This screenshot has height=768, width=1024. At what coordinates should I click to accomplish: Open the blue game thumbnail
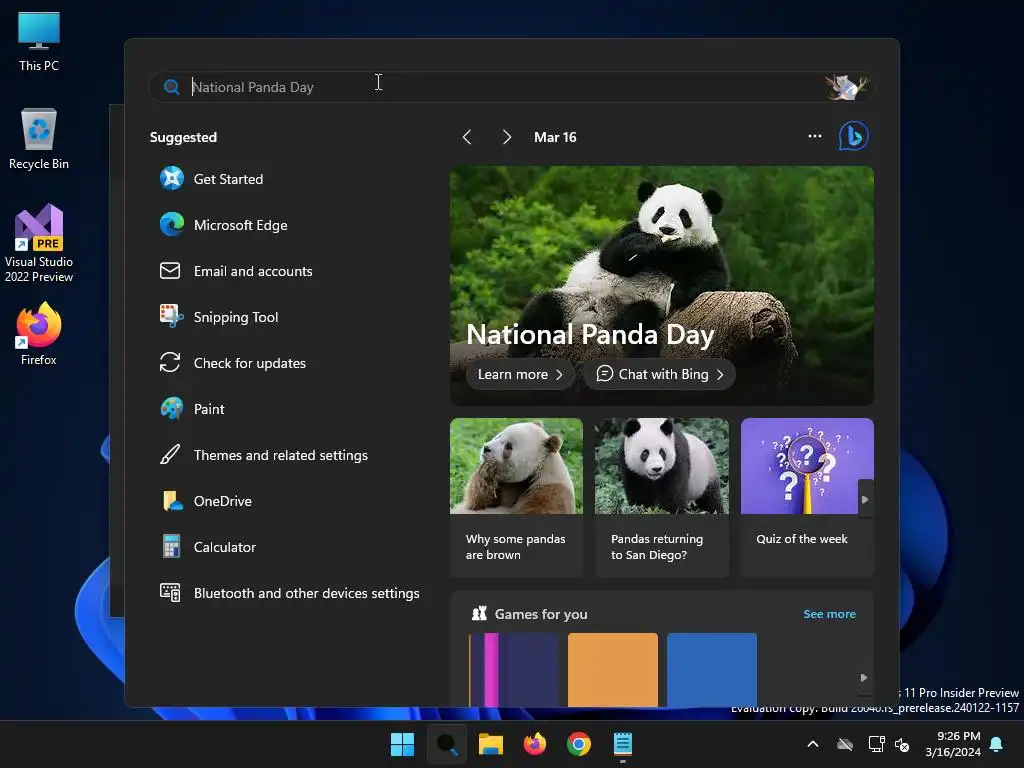[712, 669]
